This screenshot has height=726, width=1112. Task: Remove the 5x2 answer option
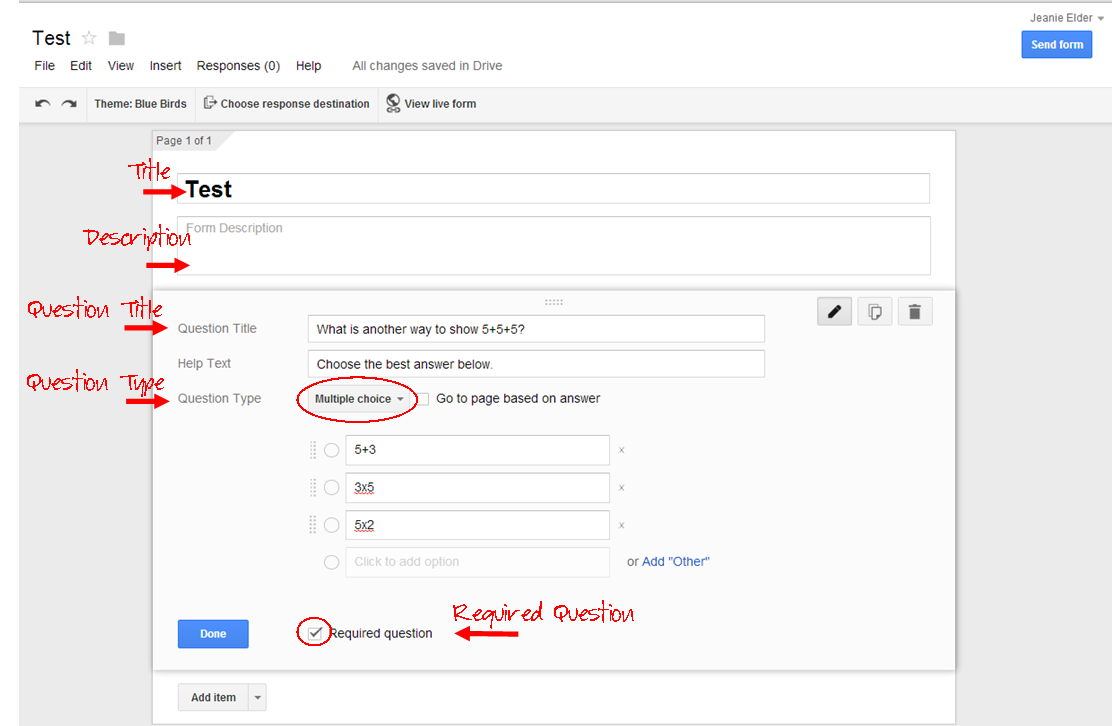621,525
